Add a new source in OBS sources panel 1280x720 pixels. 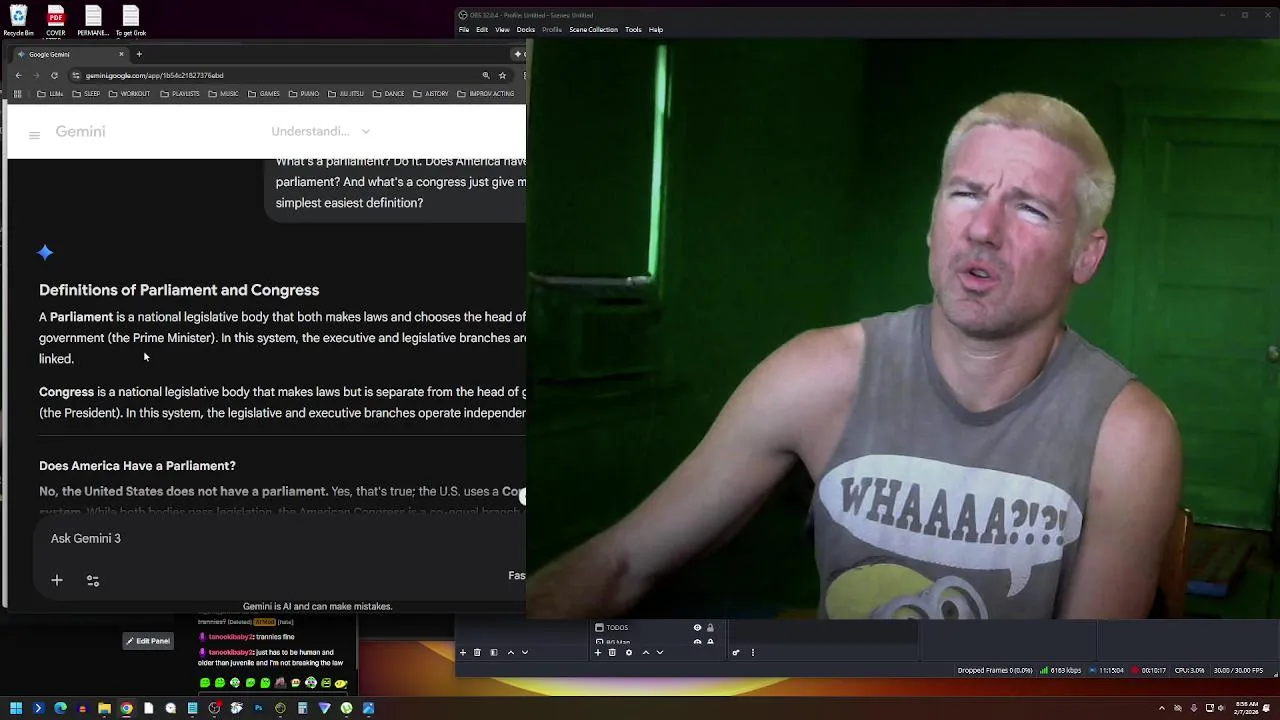598,652
